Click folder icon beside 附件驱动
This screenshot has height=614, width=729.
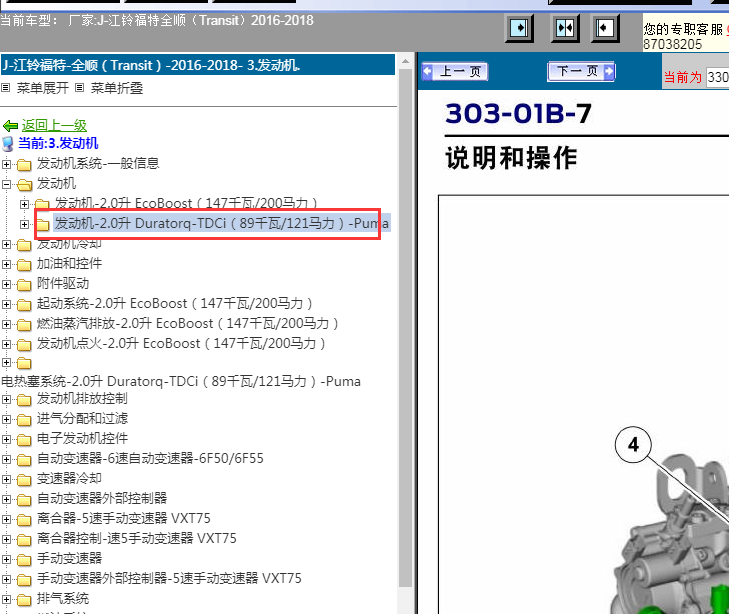point(24,285)
